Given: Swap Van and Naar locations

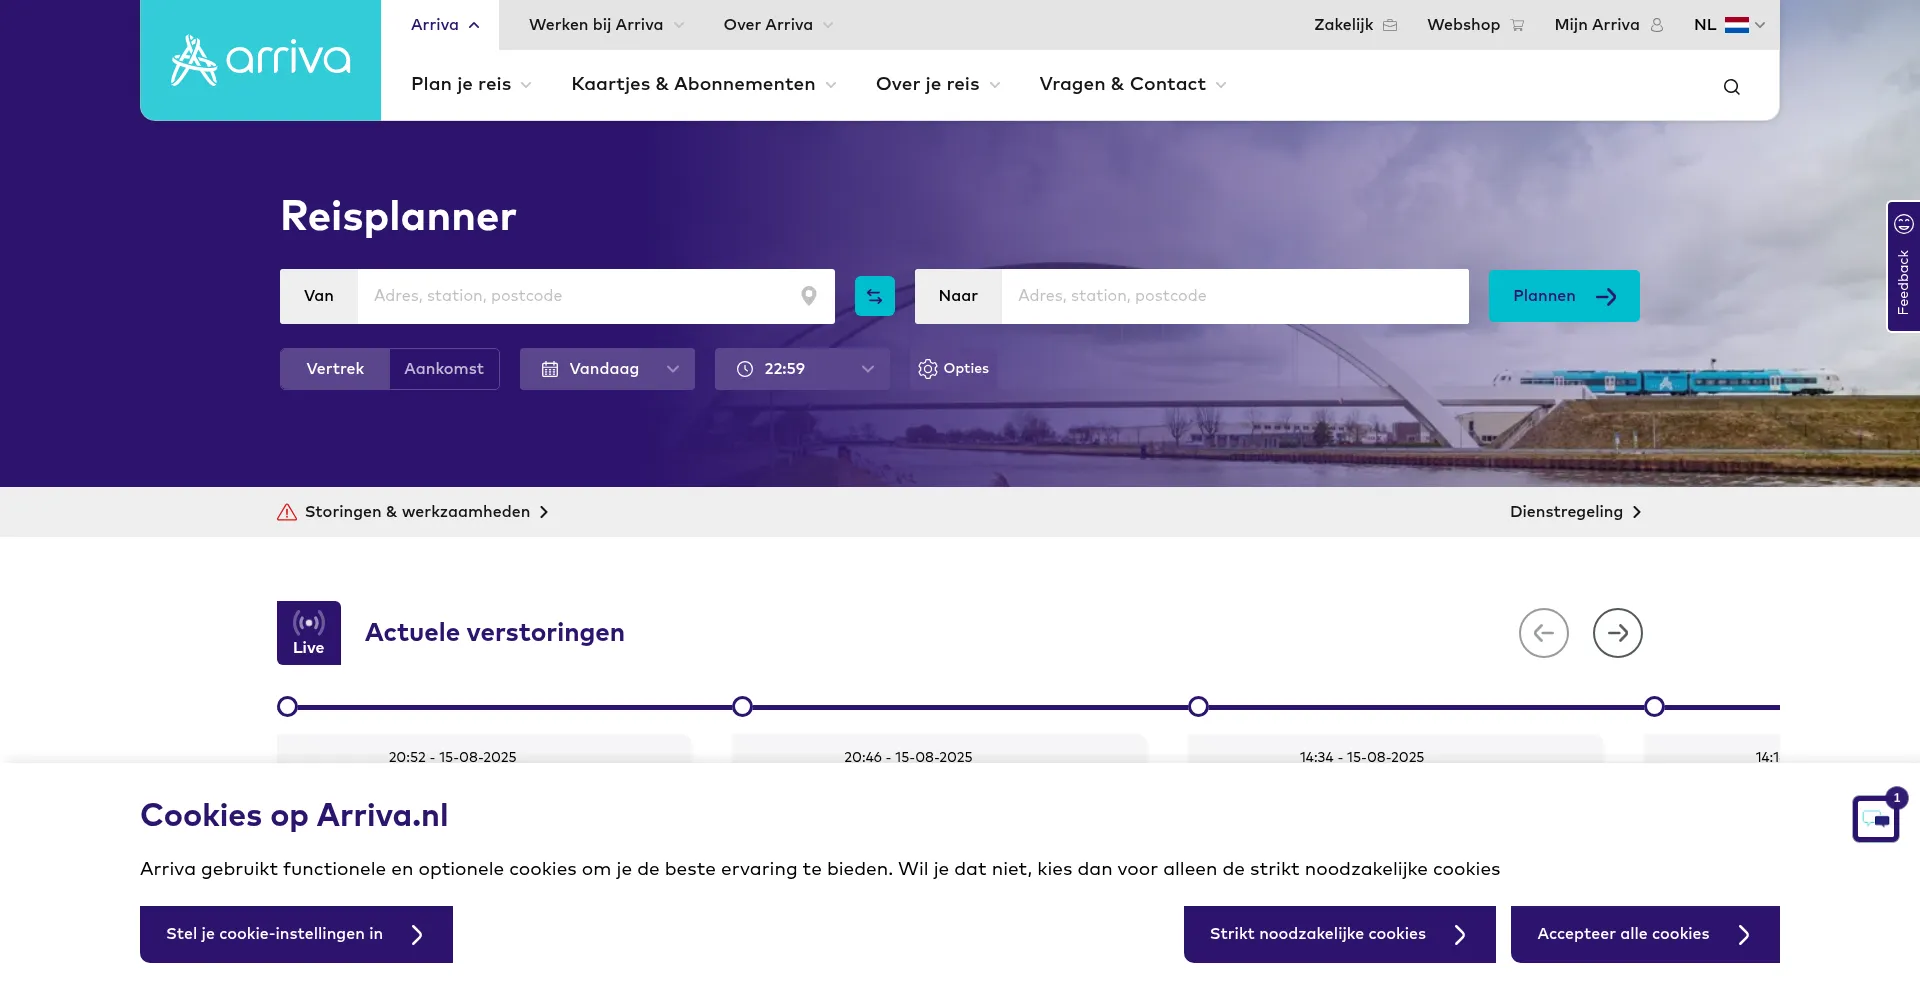Looking at the screenshot, I should pos(875,296).
